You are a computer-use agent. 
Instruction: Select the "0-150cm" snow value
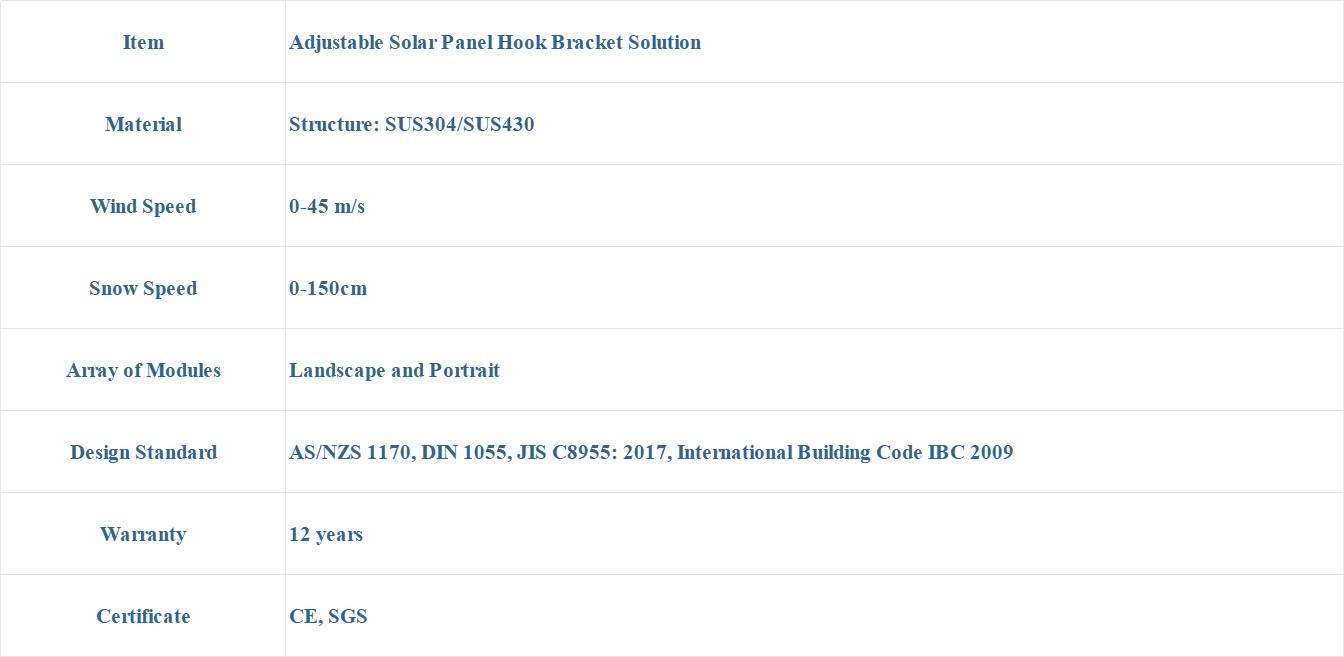[x=328, y=288]
